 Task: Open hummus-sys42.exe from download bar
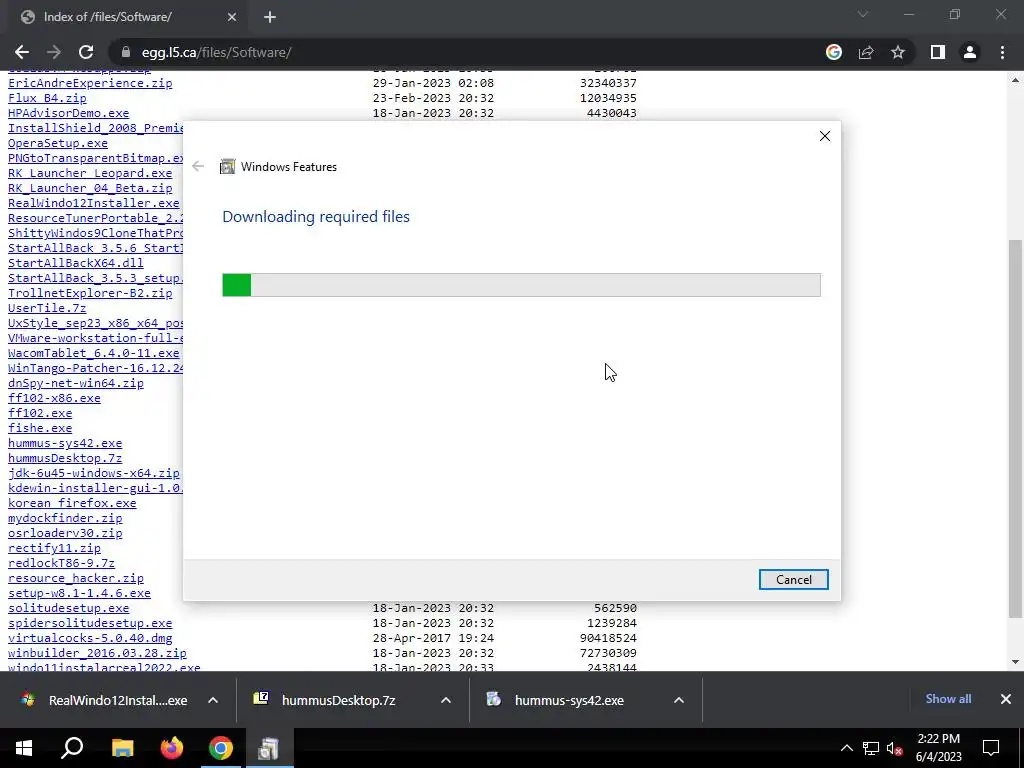[555, 700]
